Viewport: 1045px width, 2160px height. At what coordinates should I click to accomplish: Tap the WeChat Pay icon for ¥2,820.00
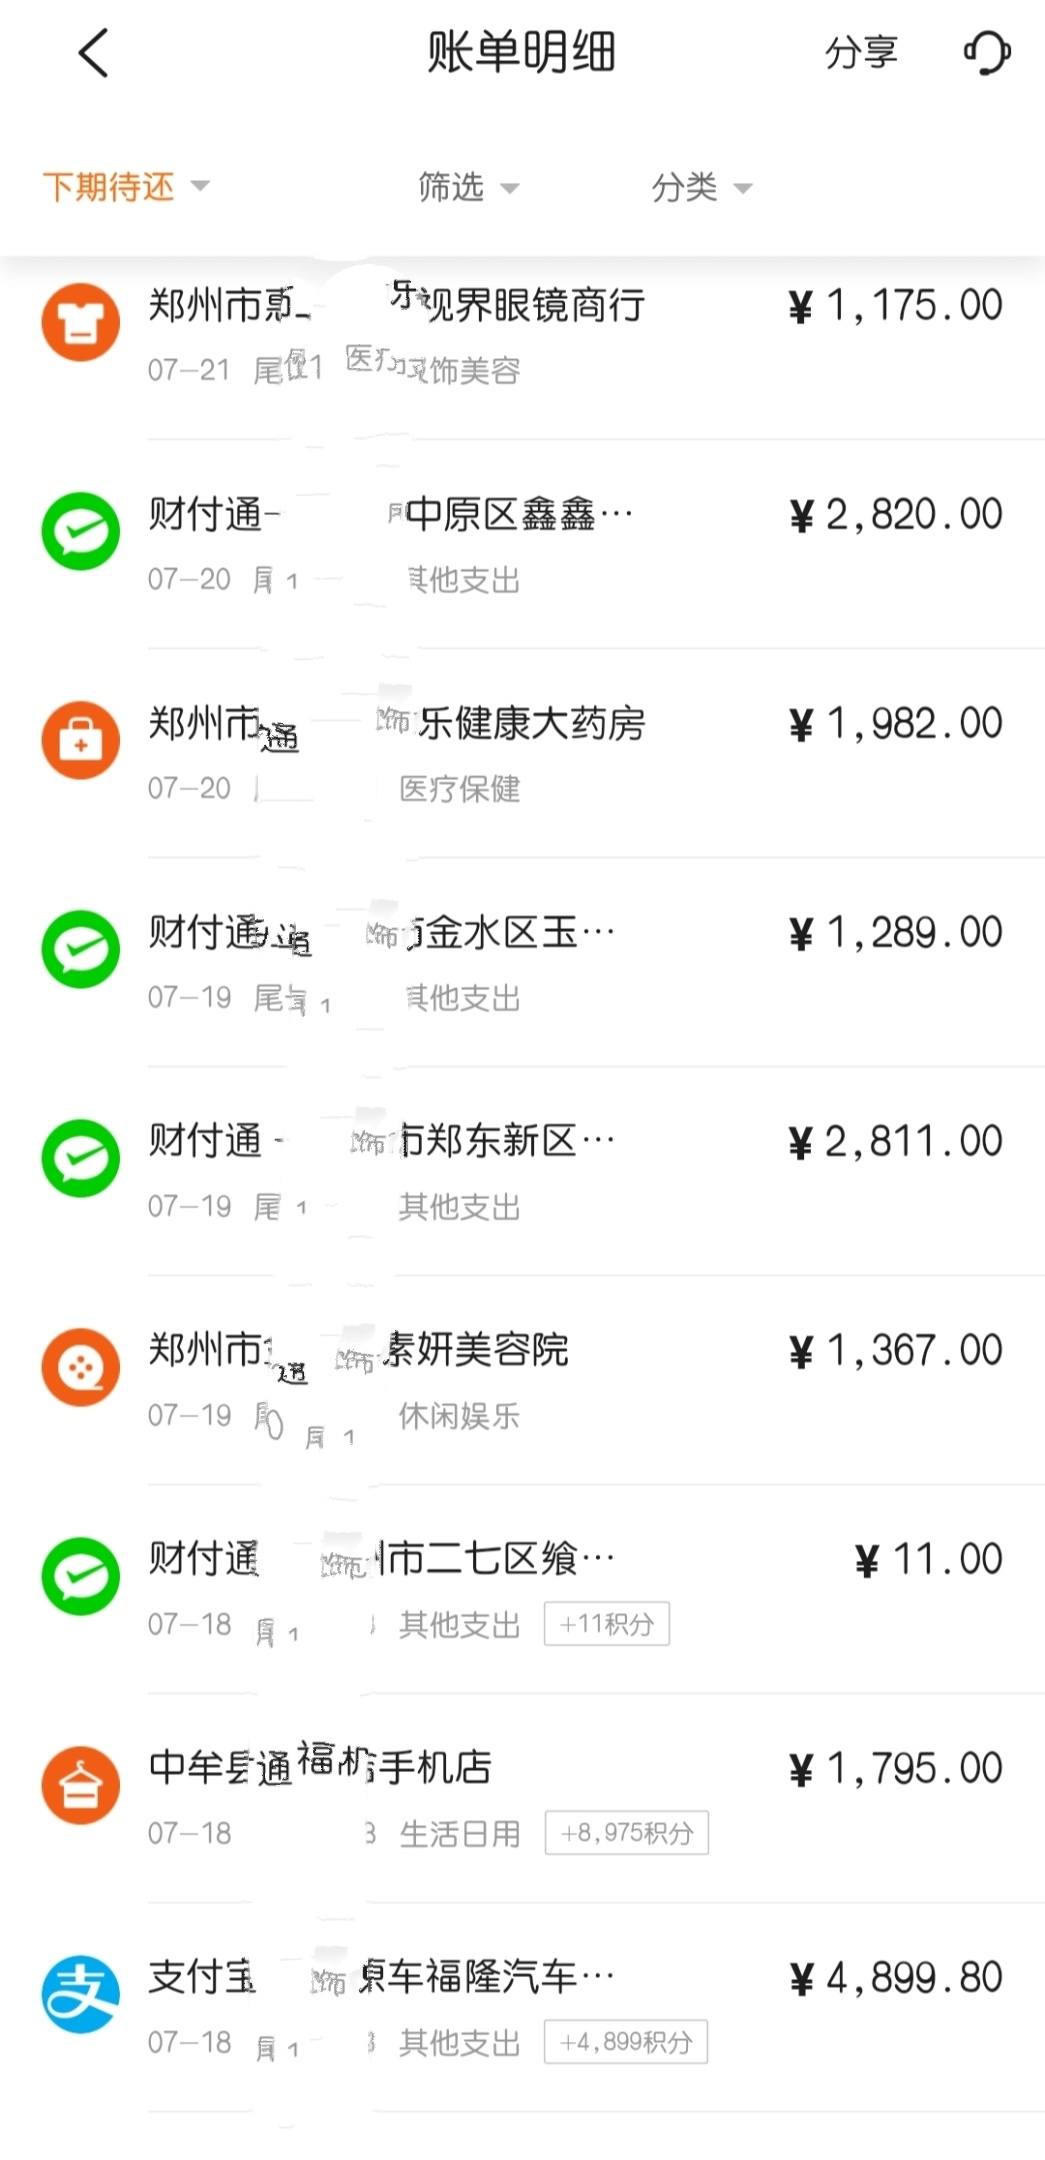tap(81, 531)
